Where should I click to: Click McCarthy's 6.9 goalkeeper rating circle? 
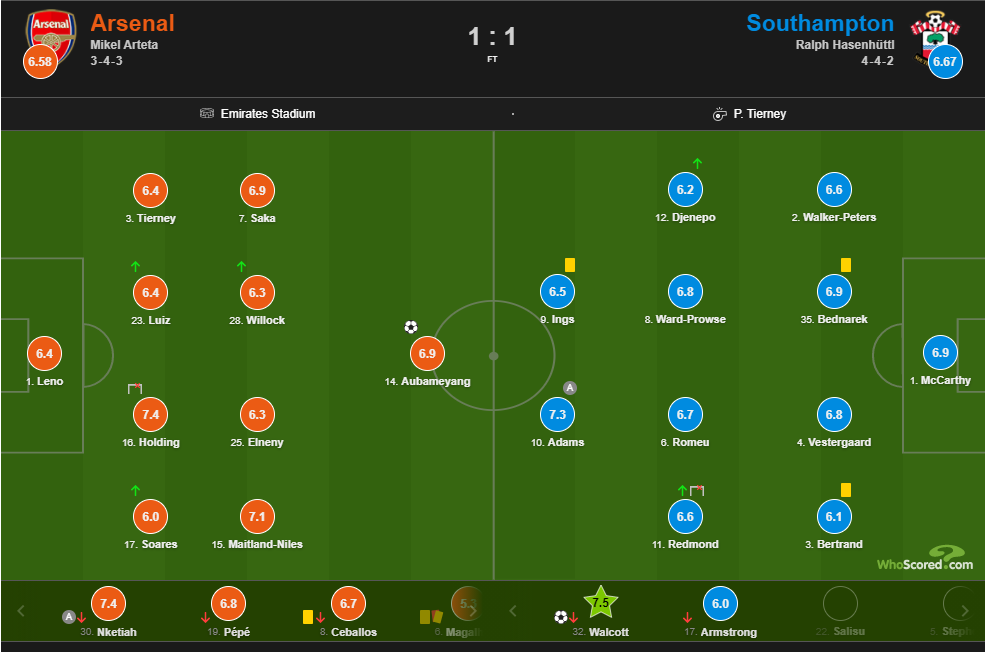point(940,353)
